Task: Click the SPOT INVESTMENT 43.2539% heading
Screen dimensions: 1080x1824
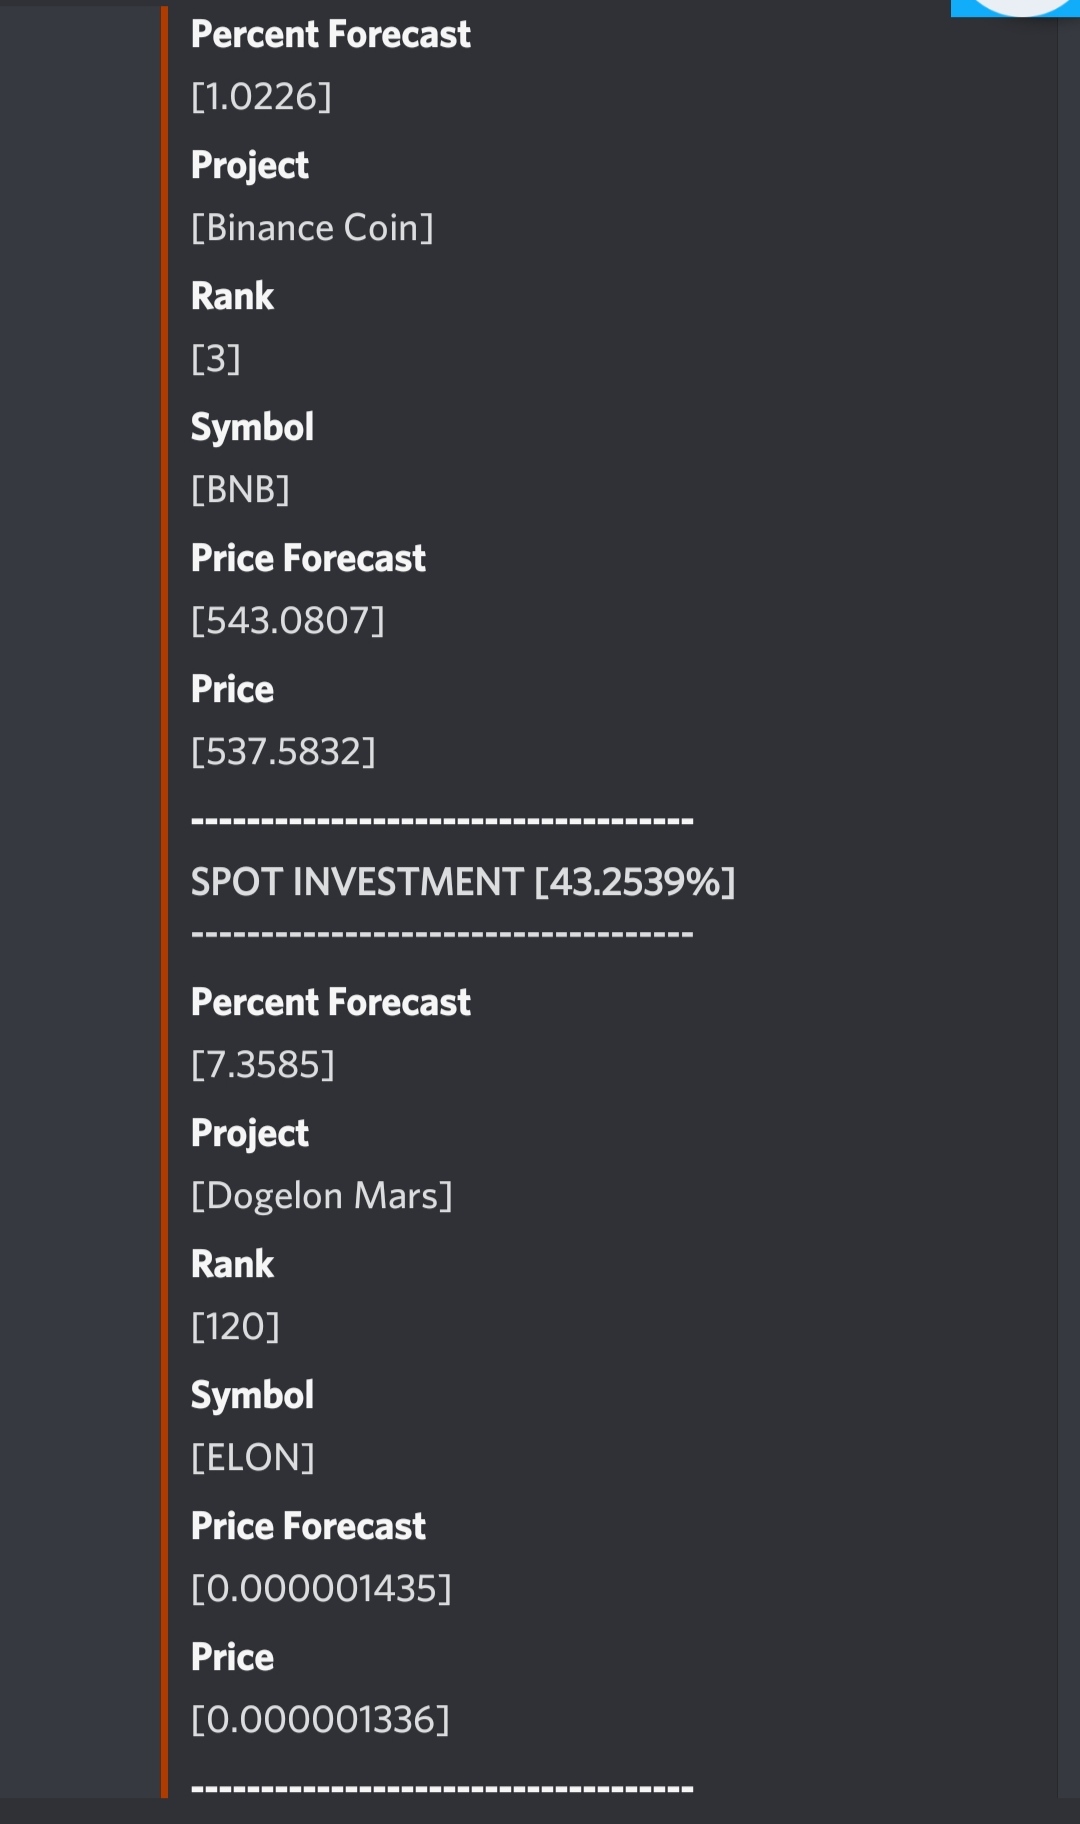Action: [463, 882]
